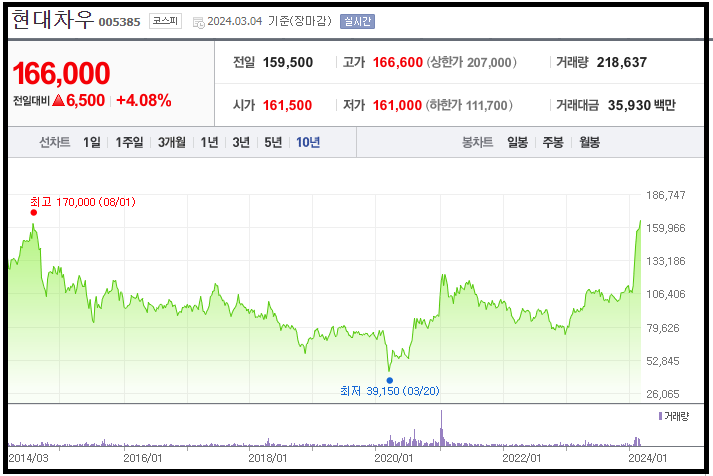
Task: Click the trading volume value 218,637
Action: click(622, 62)
